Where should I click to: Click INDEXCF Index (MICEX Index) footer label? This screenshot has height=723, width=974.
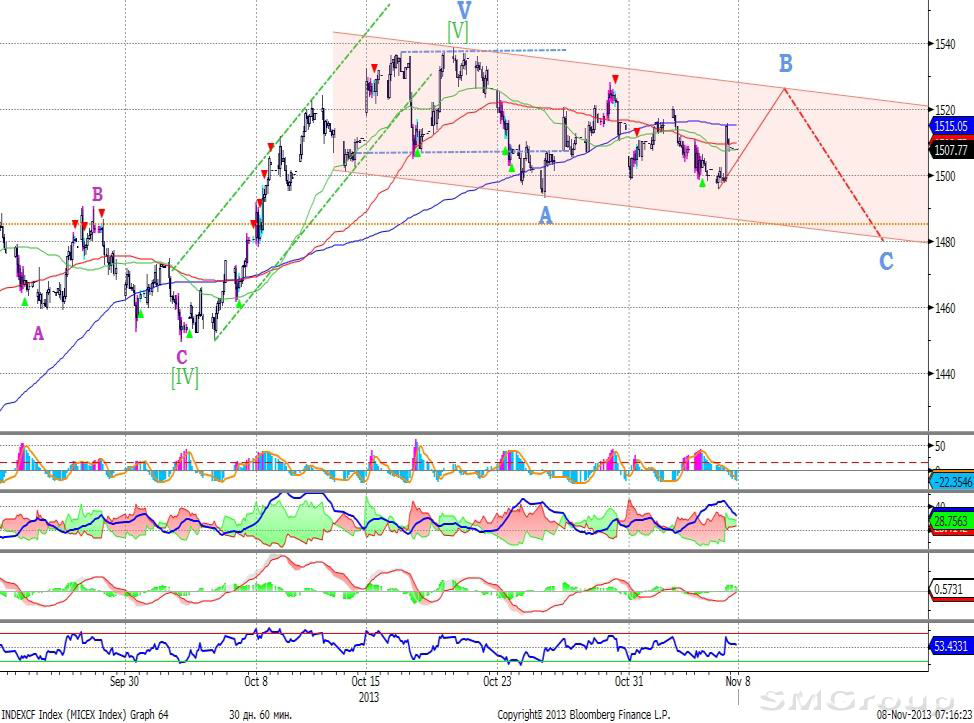84,714
